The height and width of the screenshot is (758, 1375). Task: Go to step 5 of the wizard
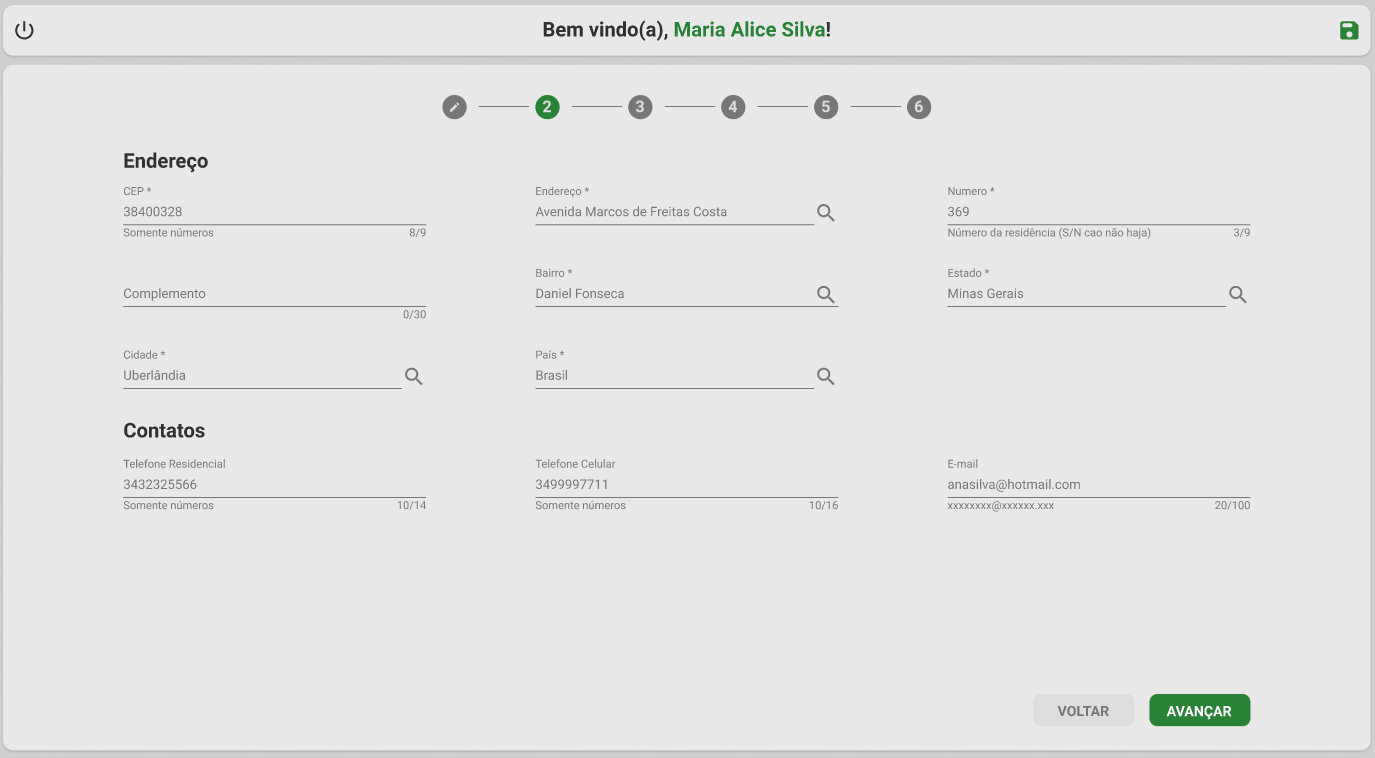coord(825,107)
